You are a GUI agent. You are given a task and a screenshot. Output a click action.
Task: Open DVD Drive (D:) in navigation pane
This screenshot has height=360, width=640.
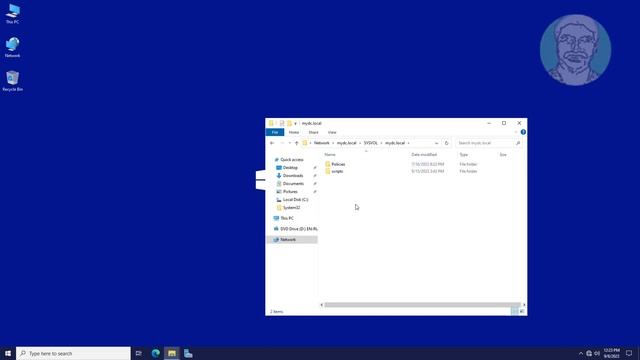click(299, 229)
